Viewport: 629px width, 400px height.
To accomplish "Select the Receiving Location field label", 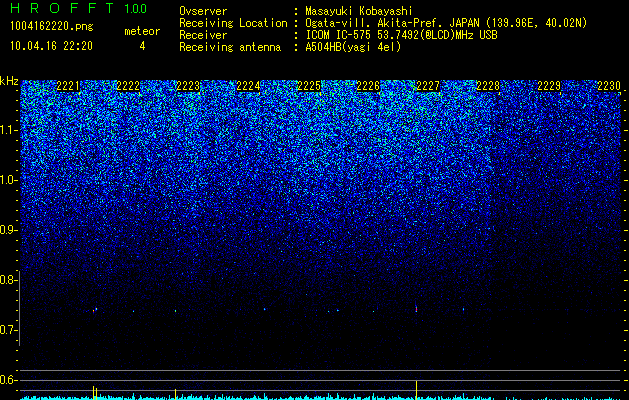I will point(233,24).
